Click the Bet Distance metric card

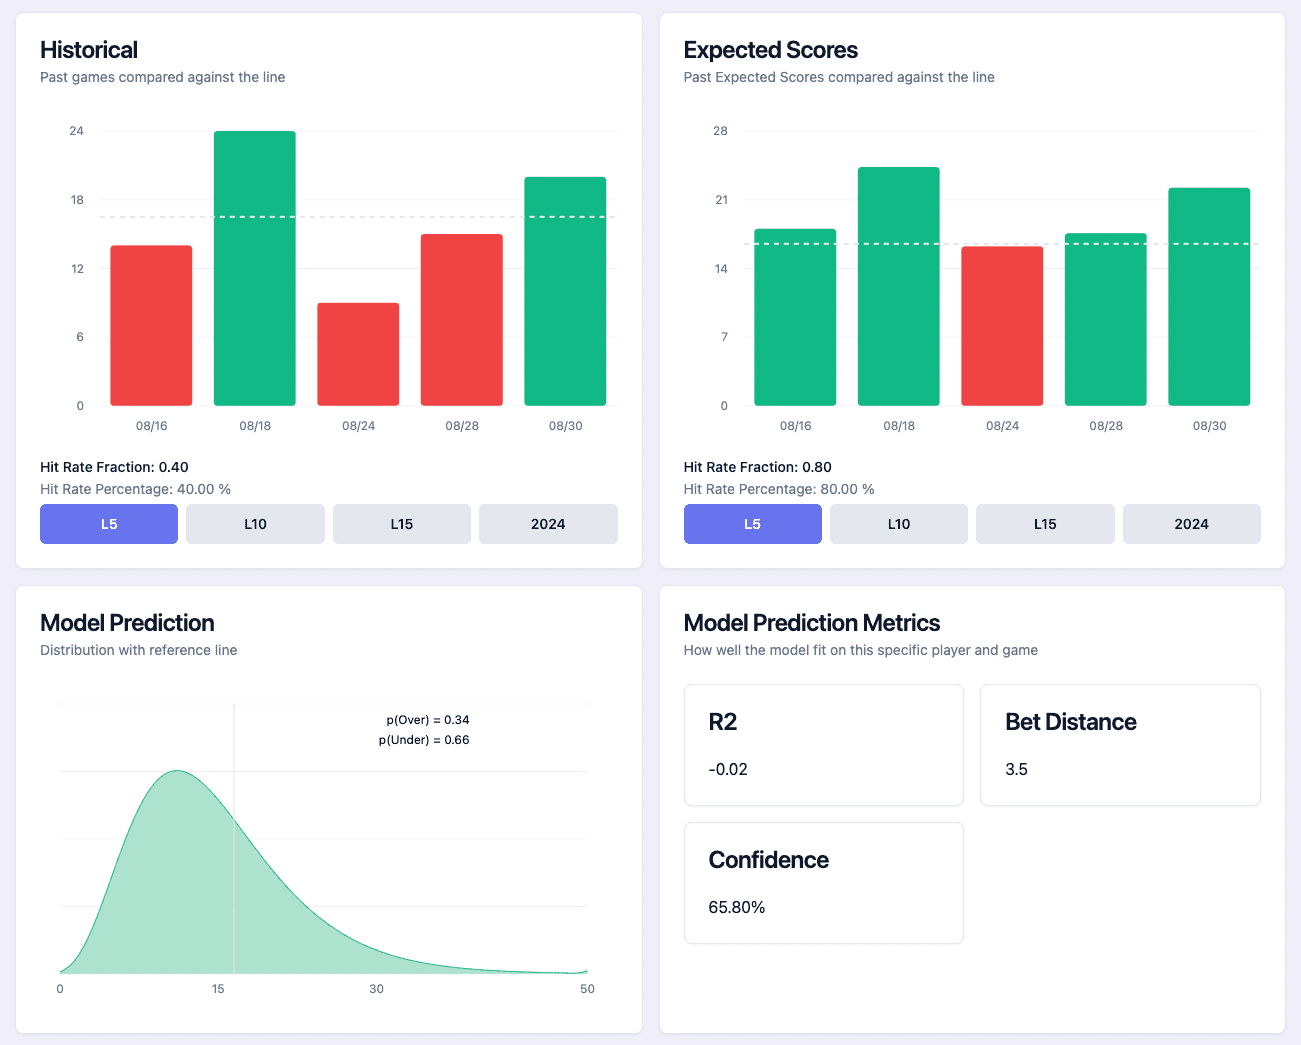point(1120,745)
